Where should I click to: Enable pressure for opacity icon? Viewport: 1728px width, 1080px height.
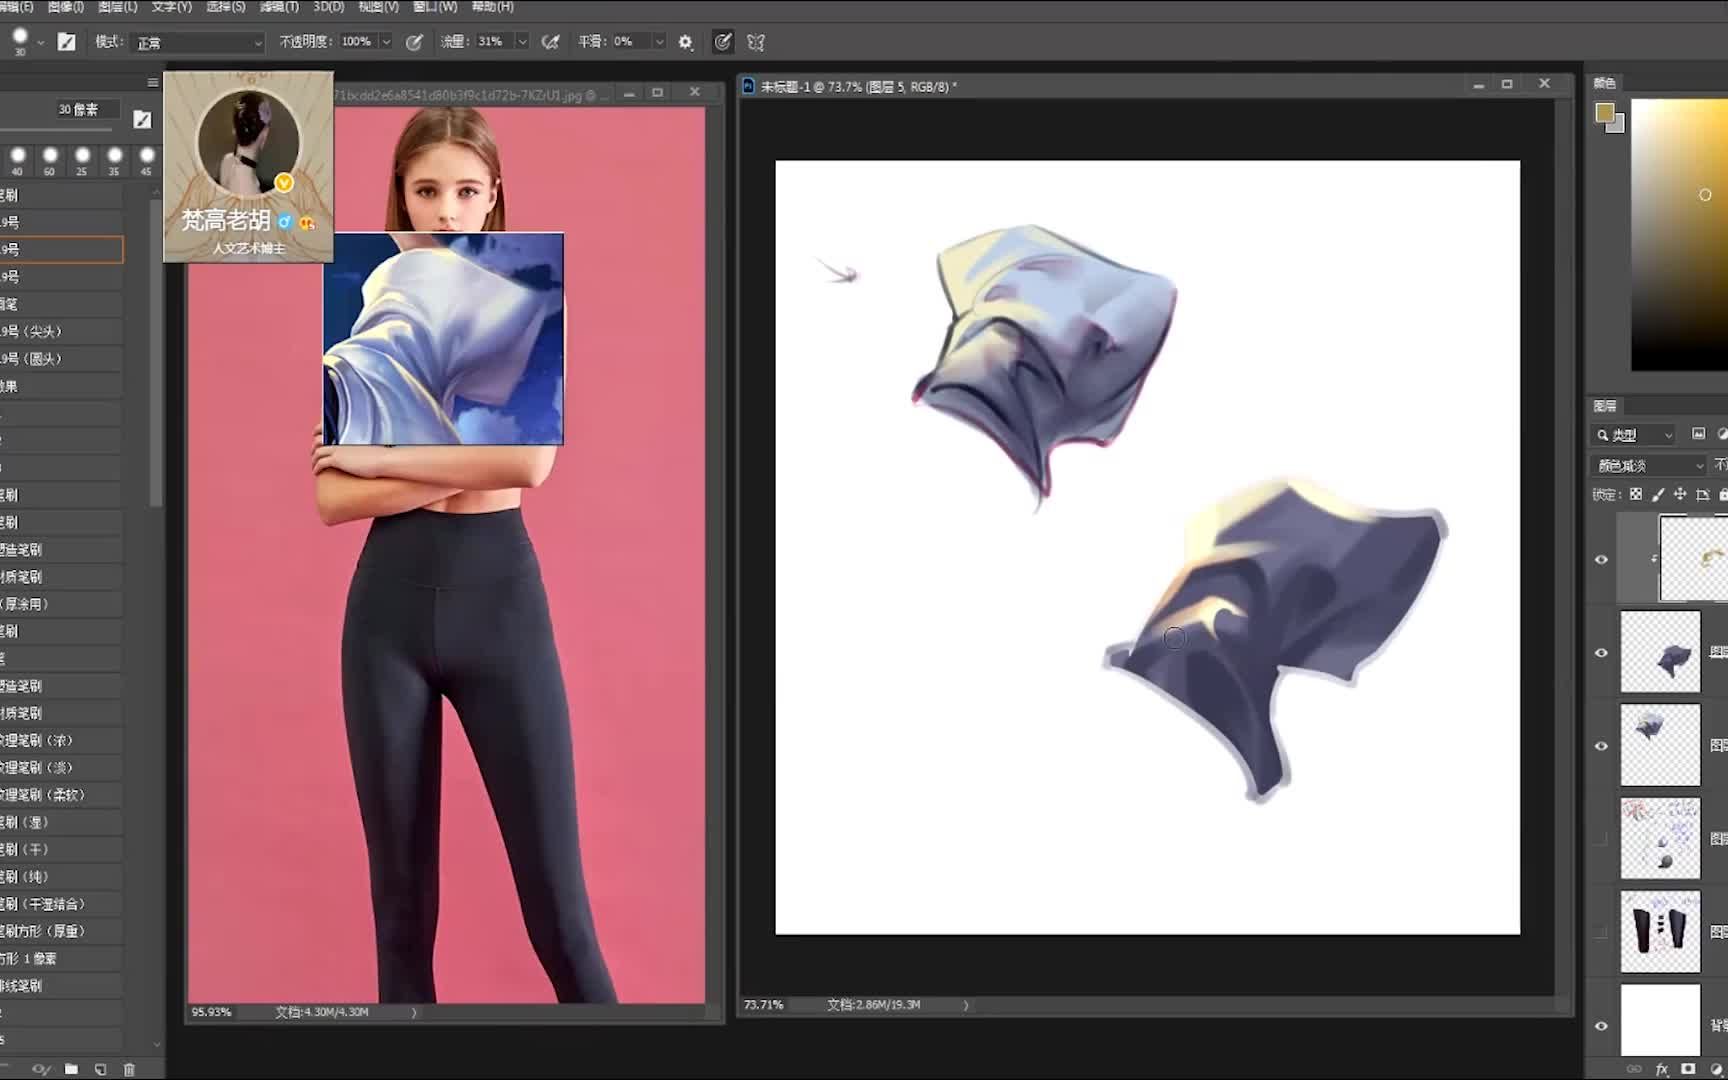point(414,42)
